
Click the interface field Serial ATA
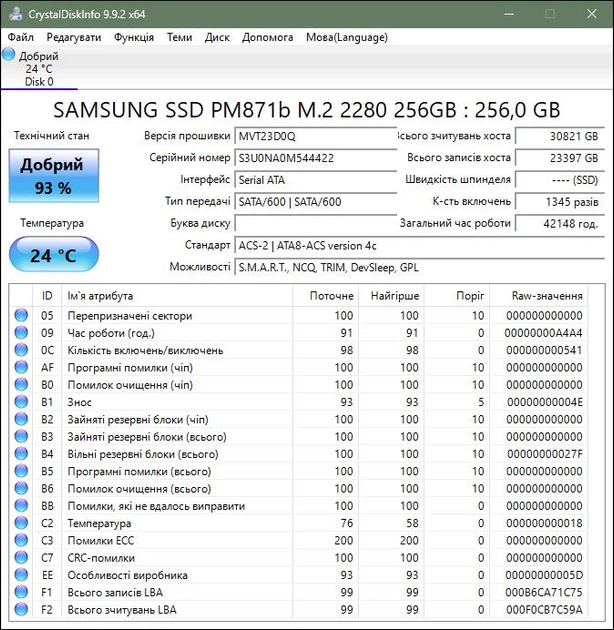[x=315, y=180]
